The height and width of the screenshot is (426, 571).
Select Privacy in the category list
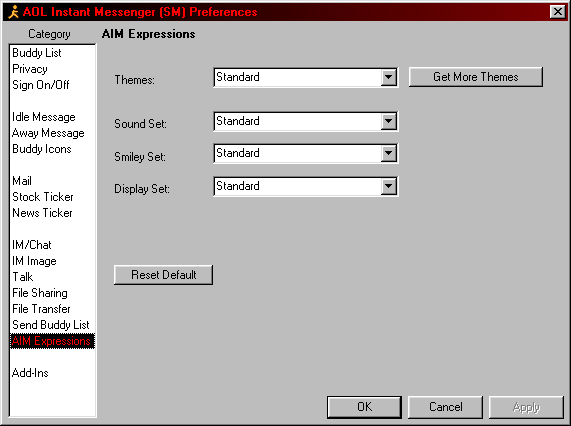tap(30, 69)
